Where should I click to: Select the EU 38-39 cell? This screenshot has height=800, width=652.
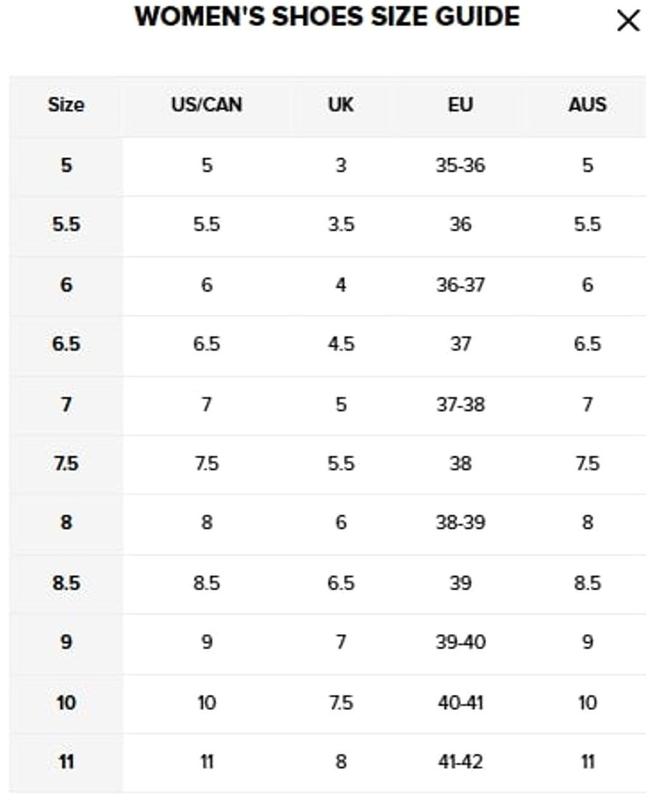click(x=460, y=523)
